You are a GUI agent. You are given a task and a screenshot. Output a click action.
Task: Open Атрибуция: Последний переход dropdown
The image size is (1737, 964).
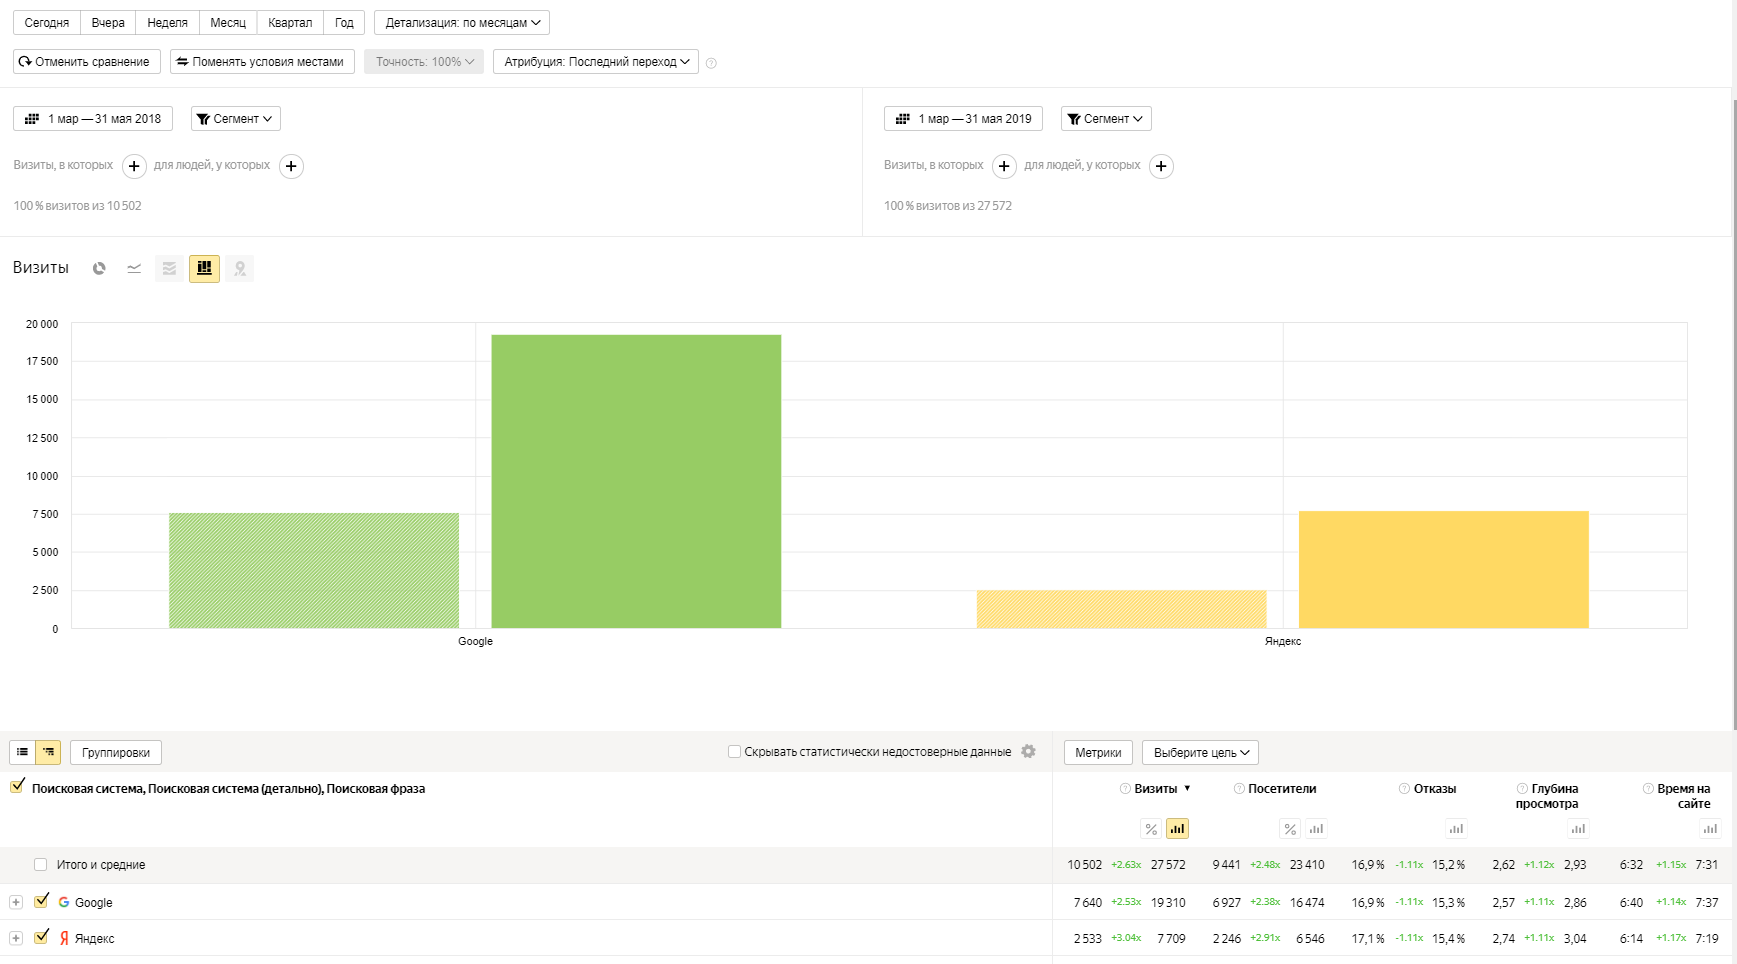point(596,62)
